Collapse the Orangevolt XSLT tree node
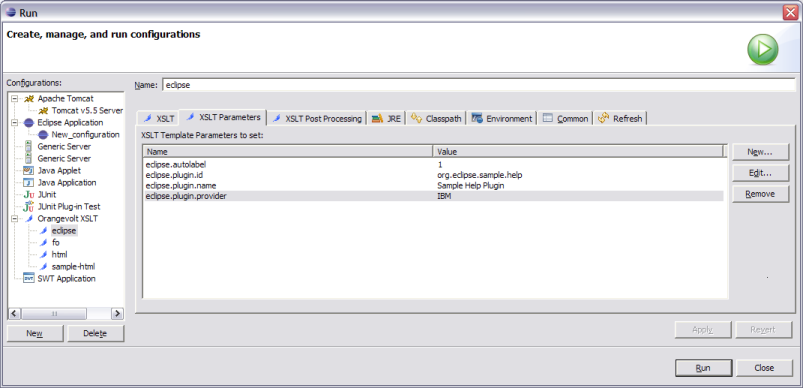Screen dimensions: 803x388 (14, 219)
